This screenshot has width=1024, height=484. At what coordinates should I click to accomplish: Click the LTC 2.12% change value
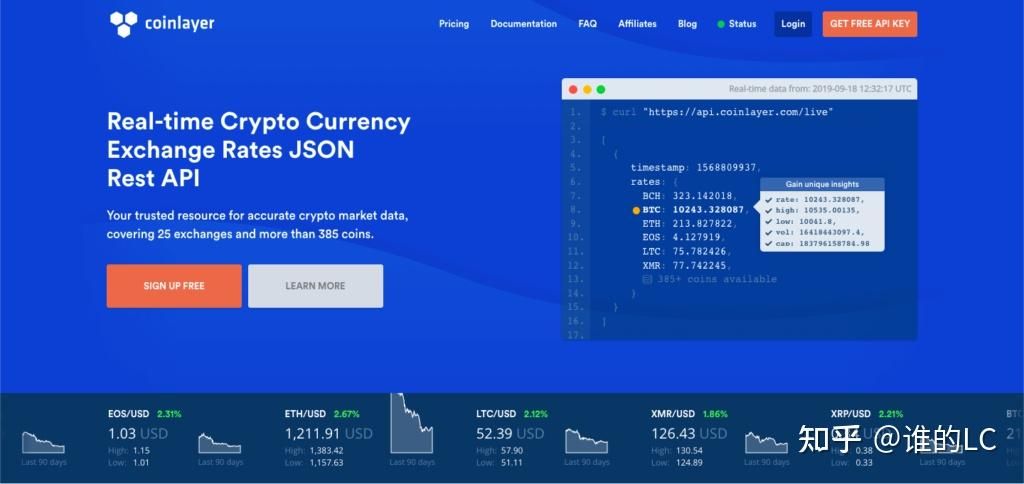pos(536,414)
